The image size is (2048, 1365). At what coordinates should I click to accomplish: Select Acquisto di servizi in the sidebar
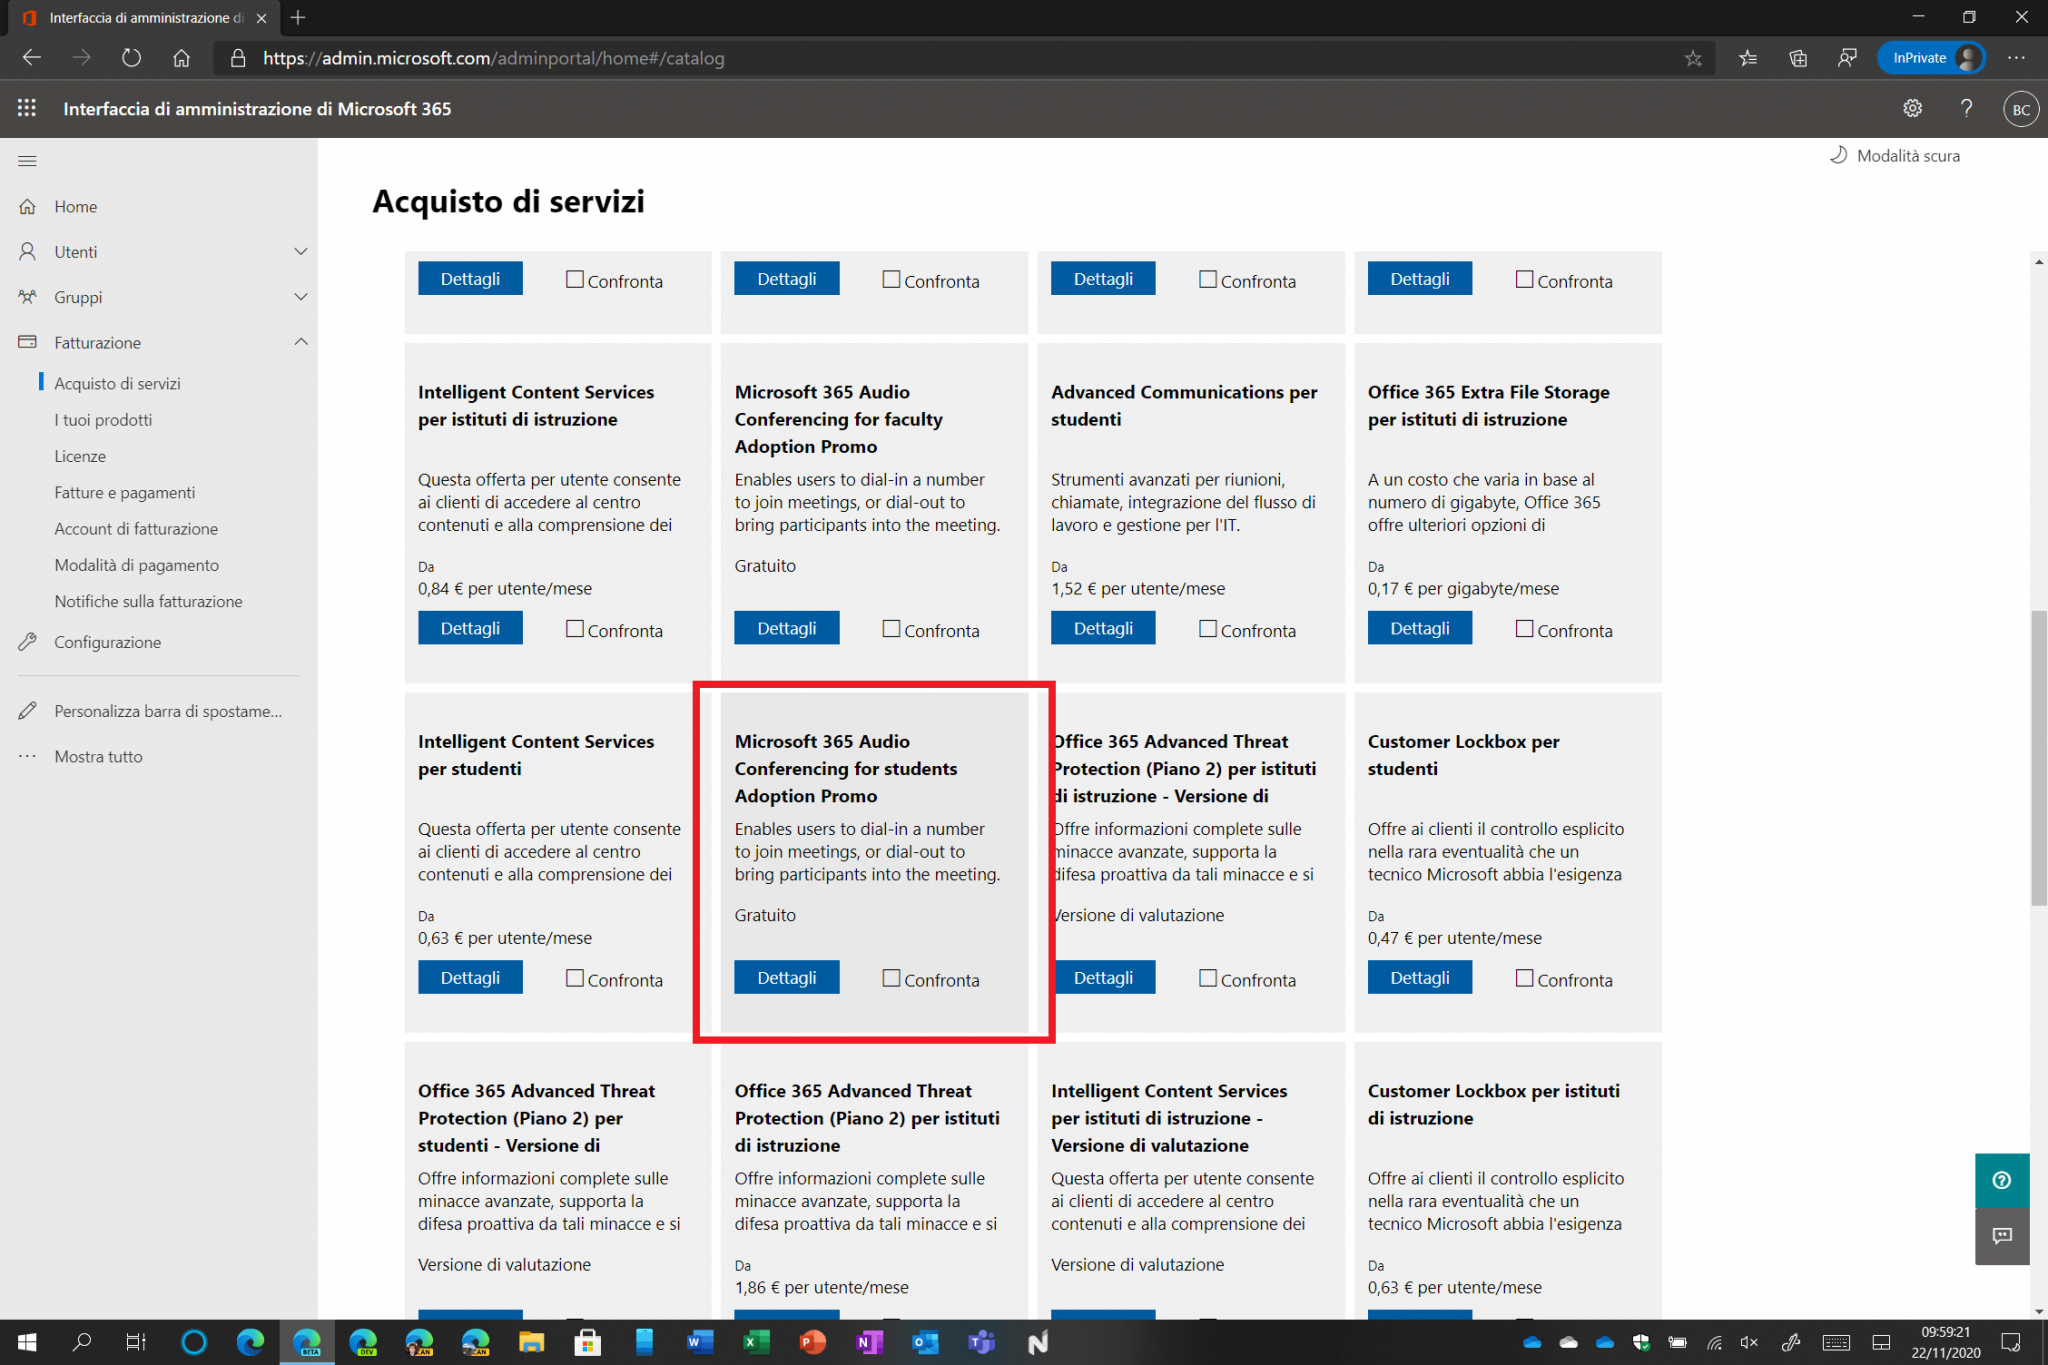[x=118, y=383]
